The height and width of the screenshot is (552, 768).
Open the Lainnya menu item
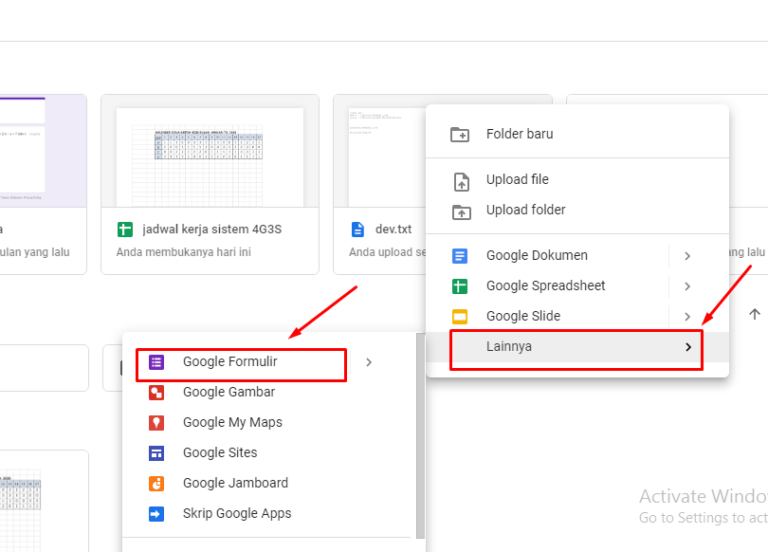coord(577,347)
